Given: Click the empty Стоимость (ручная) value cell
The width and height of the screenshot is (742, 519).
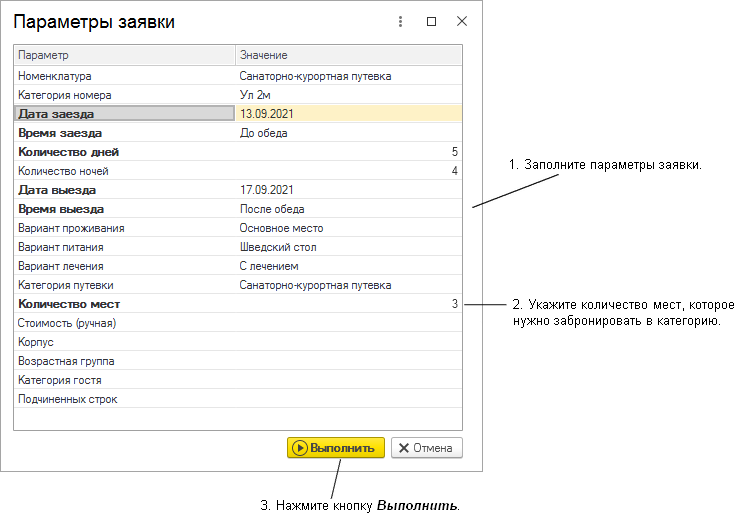Looking at the screenshot, I should 348,323.
